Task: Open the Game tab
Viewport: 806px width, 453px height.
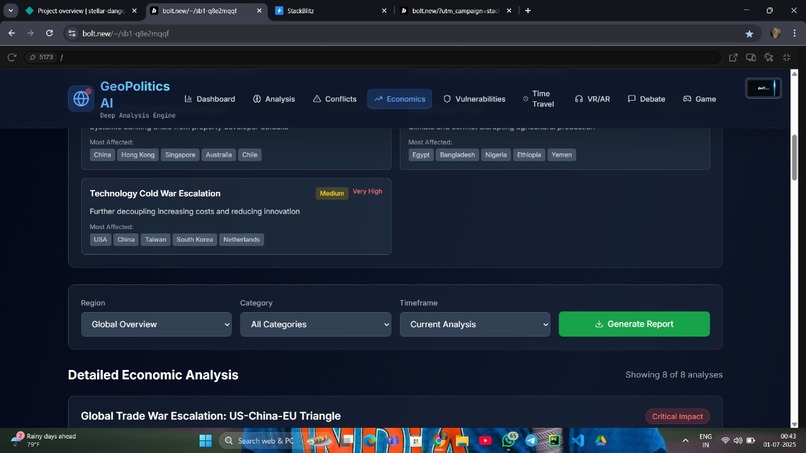Action: click(x=700, y=99)
